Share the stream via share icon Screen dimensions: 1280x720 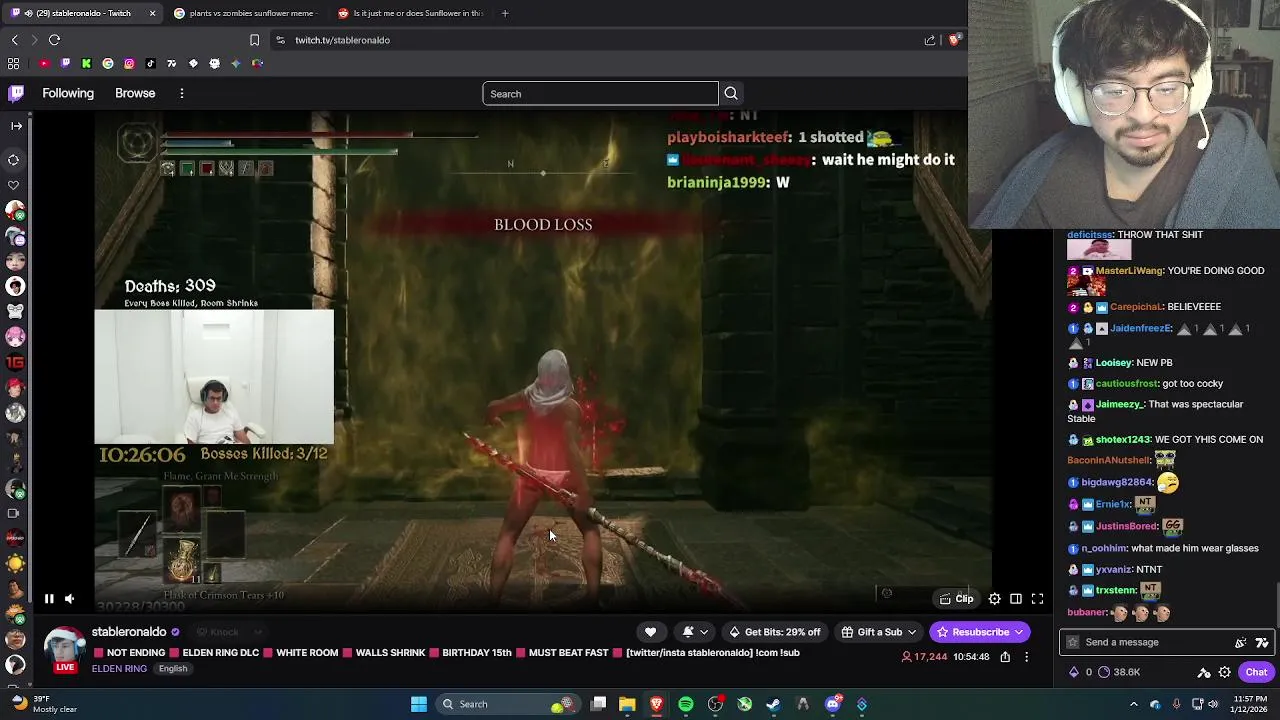(1005, 657)
